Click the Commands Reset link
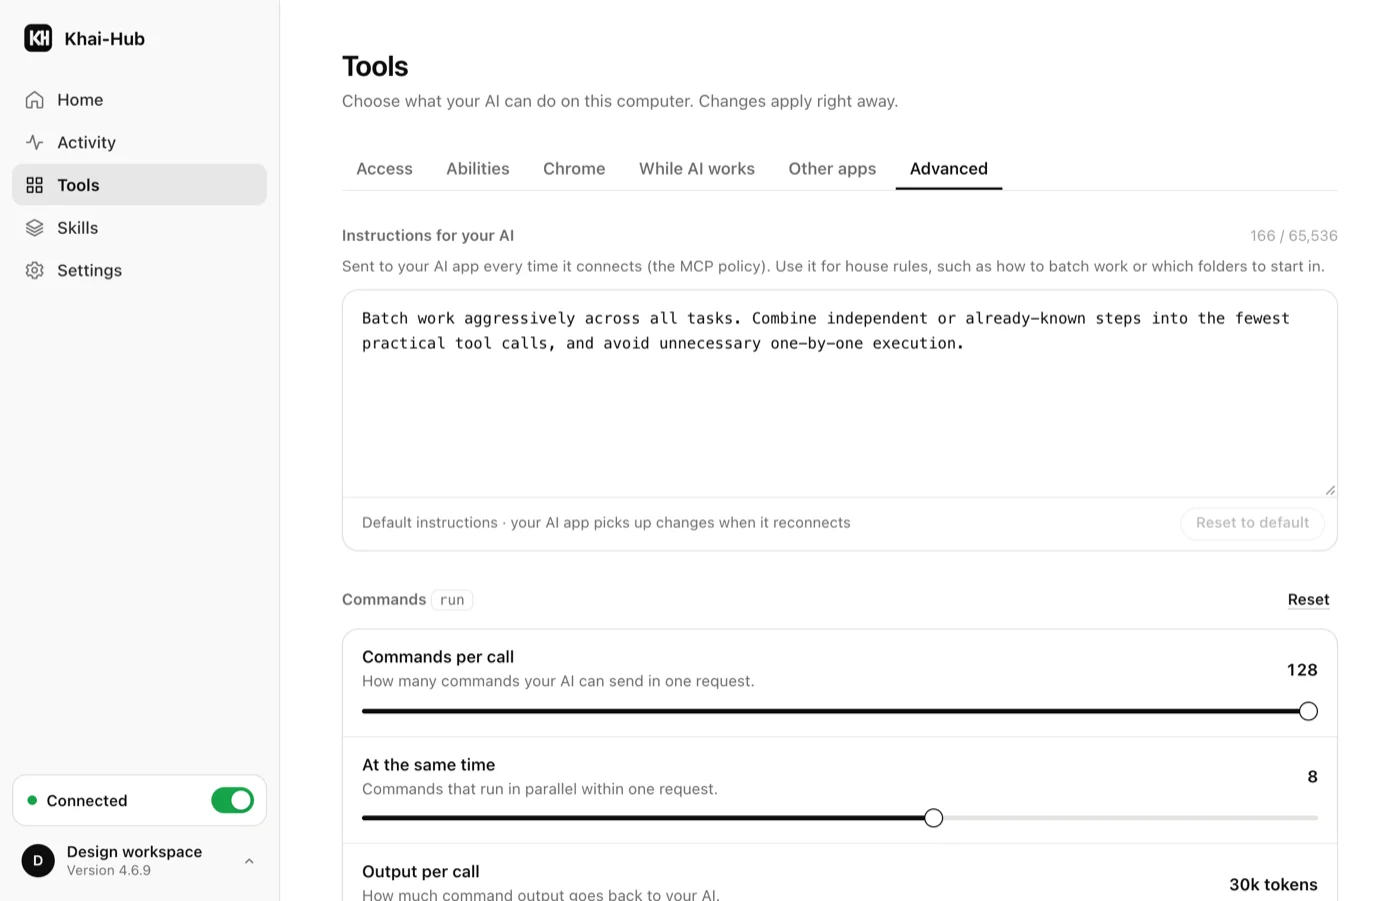The width and height of the screenshot is (1400, 901). tap(1308, 600)
